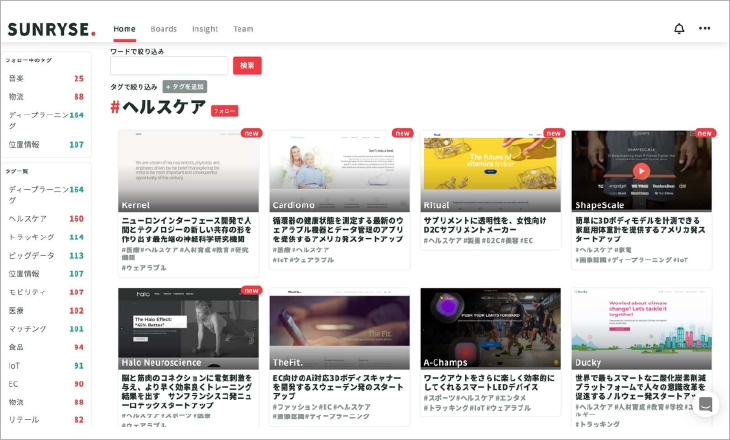The width and height of the screenshot is (730, 440).
Task: Click the フォロー button beside ヘルスケア
Action: (x=224, y=111)
